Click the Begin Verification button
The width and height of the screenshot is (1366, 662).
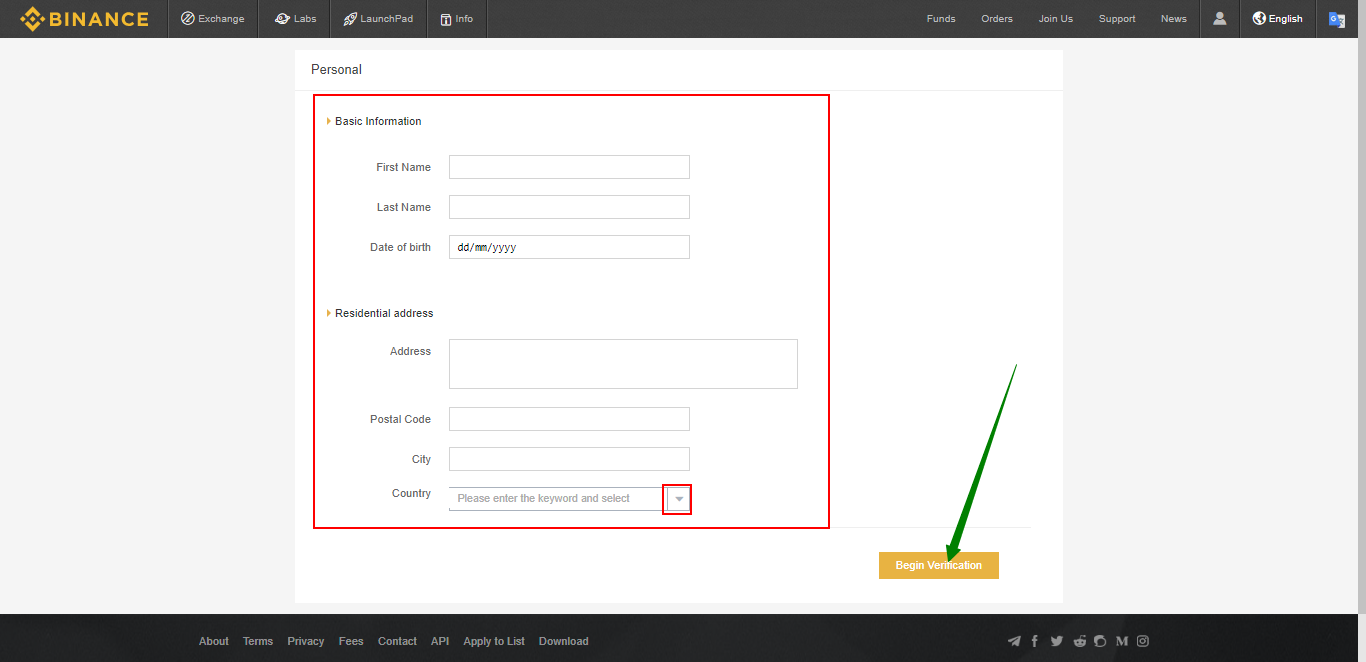coord(939,565)
